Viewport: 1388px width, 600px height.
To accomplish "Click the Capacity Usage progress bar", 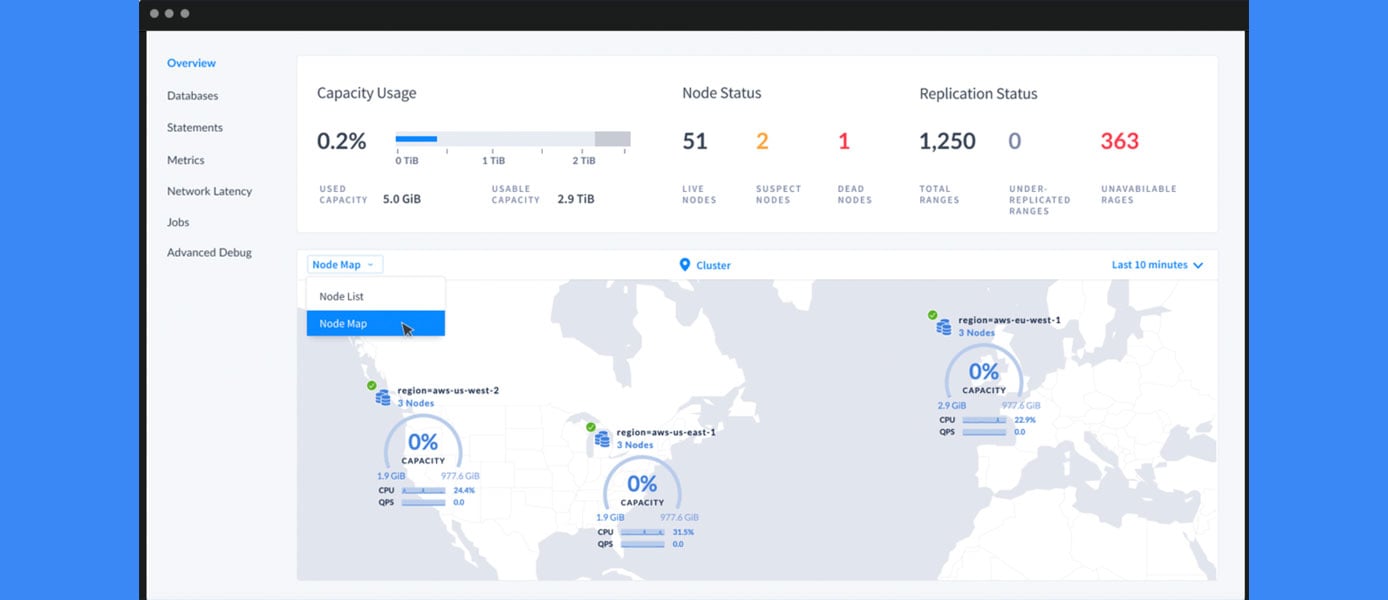I will tap(512, 139).
